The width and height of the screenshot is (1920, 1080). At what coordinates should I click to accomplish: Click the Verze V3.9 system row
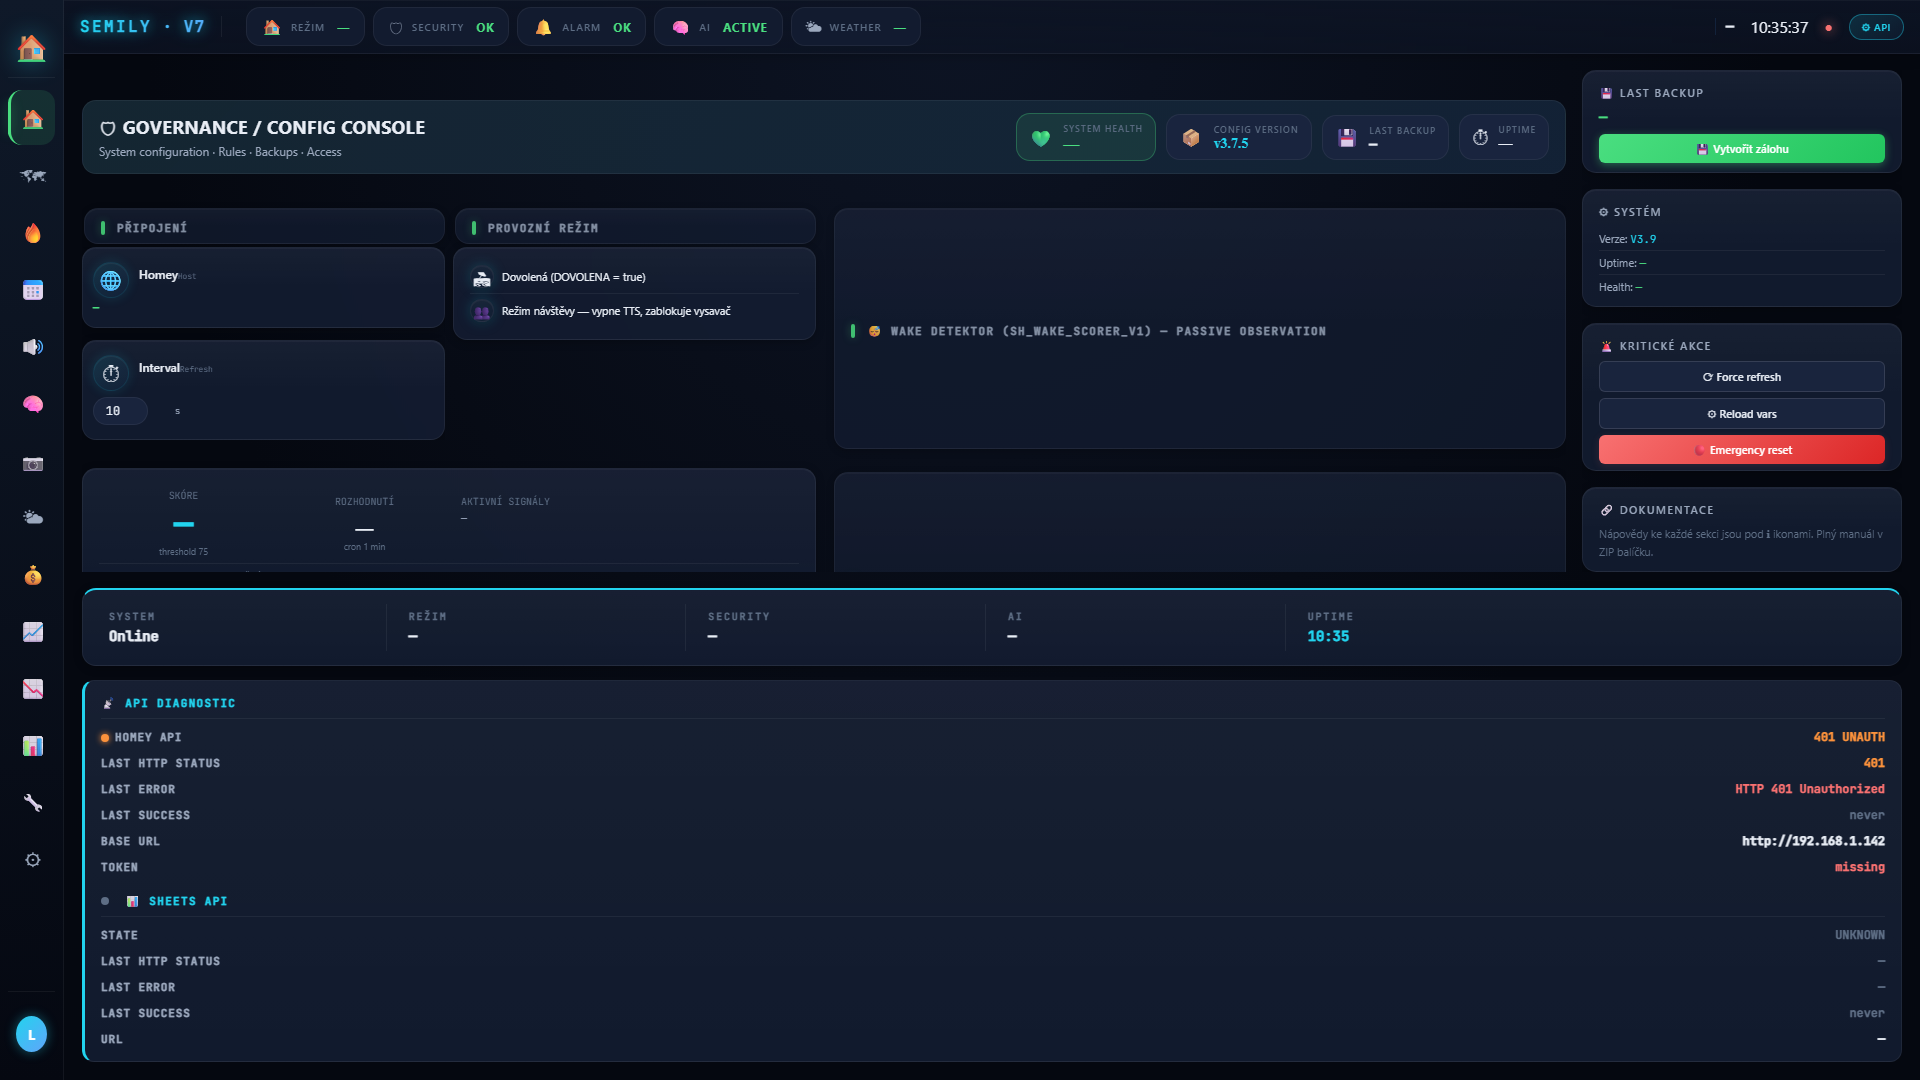(x=1741, y=239)
